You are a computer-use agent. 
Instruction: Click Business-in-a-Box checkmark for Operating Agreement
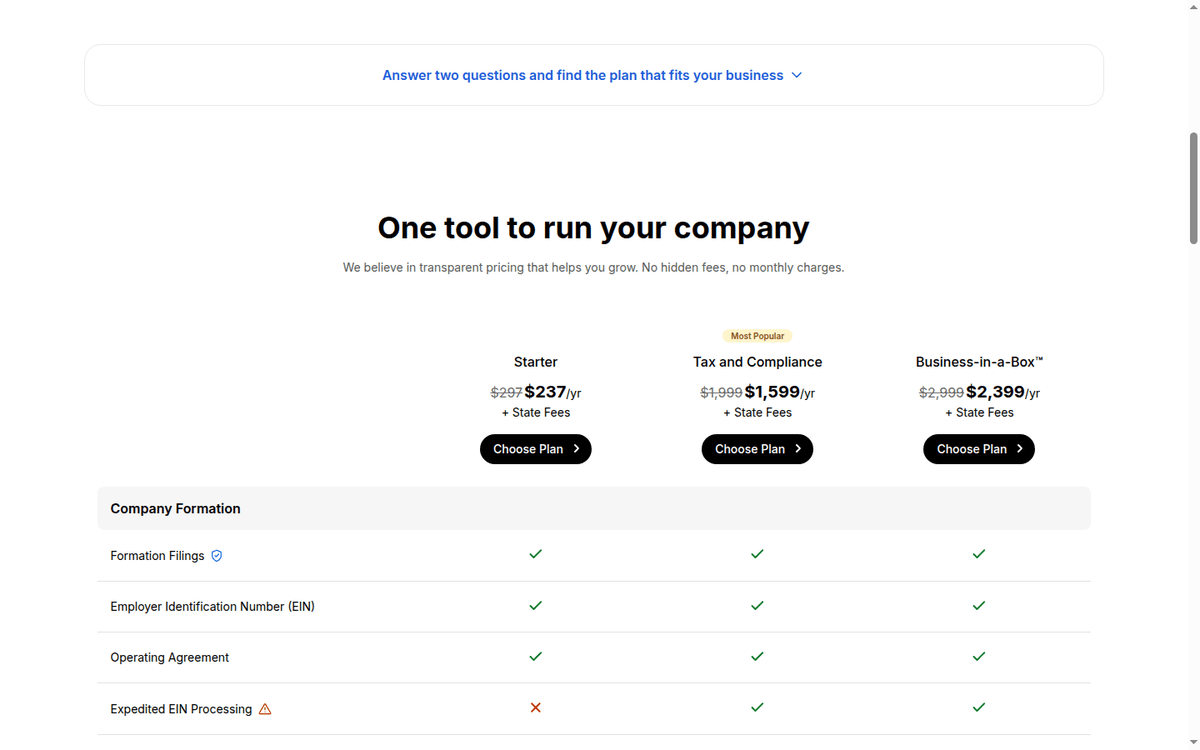tap(979, 657)
